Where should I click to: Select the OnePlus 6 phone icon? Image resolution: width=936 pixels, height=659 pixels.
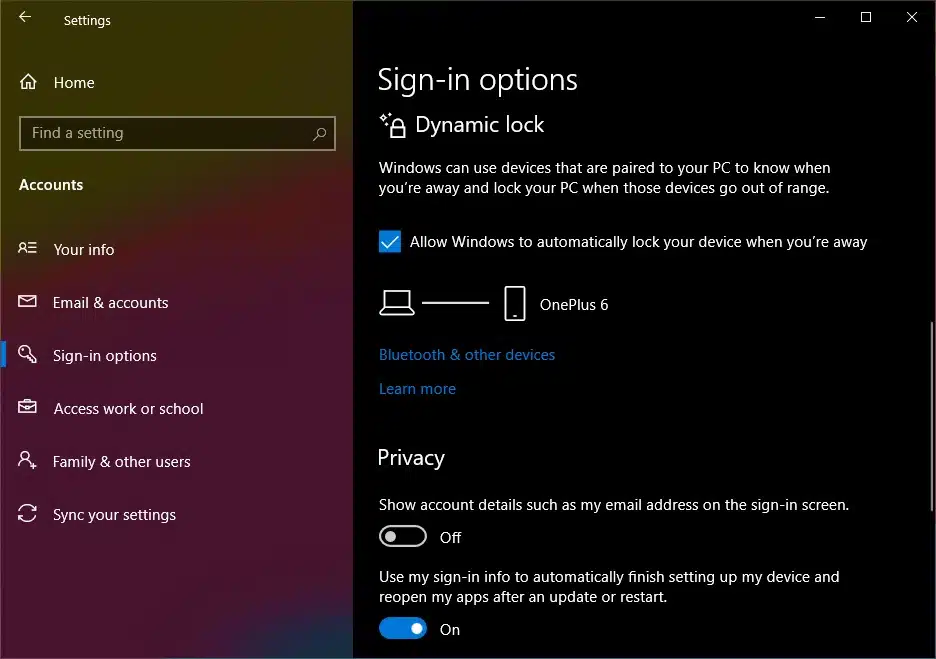[x=514, y=302]
